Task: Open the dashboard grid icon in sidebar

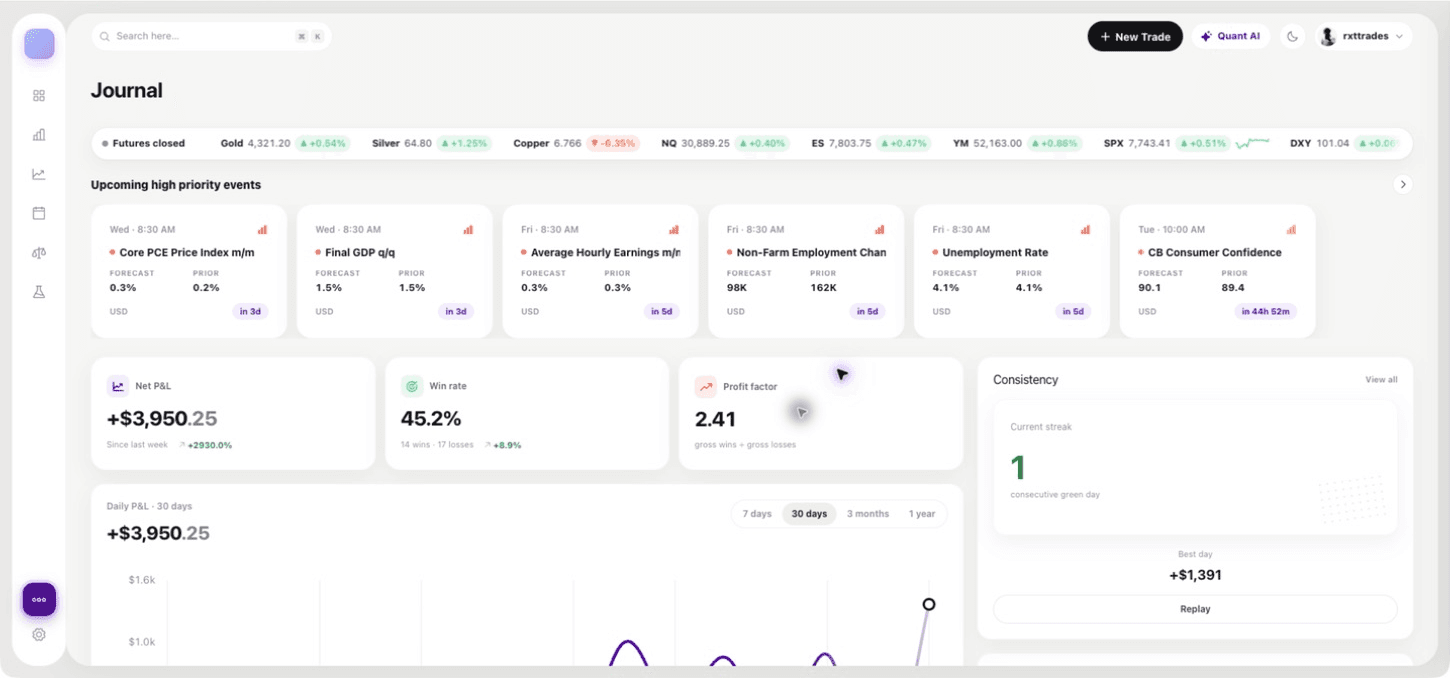Action: tap(39, 96)
